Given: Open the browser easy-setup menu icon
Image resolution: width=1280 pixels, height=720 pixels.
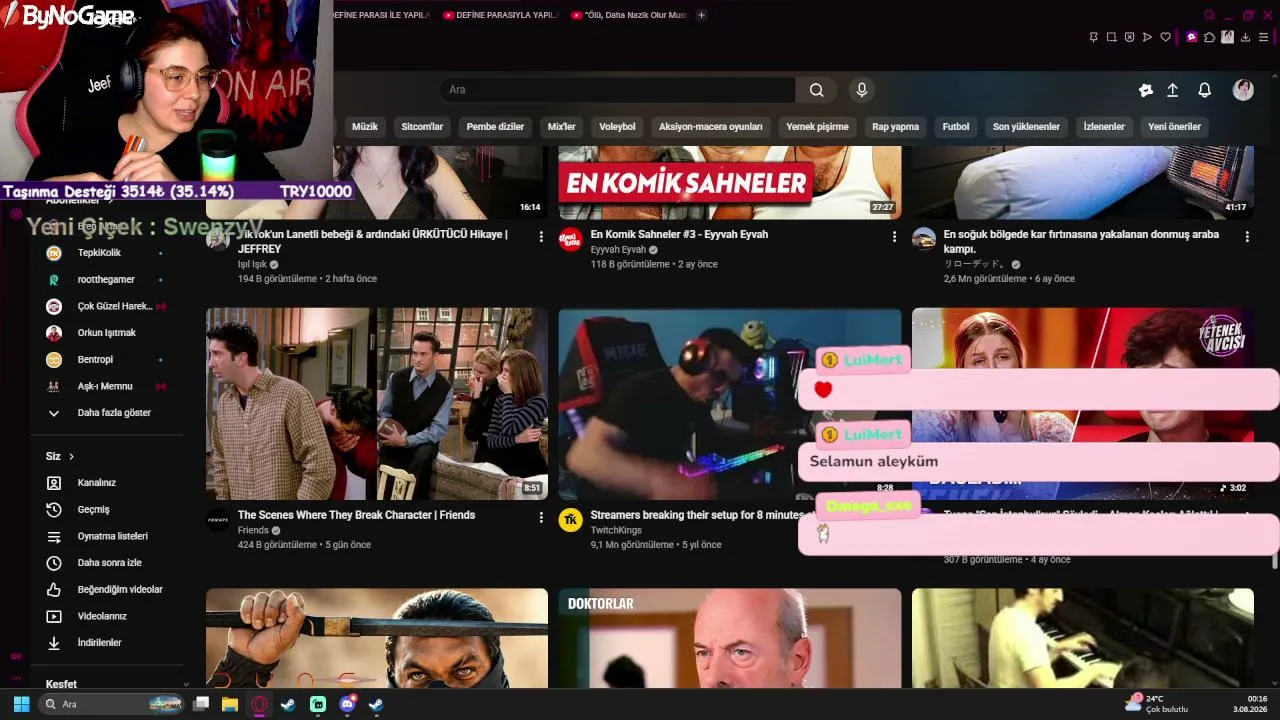Looking at the screenshot, I should [1263, 37].
